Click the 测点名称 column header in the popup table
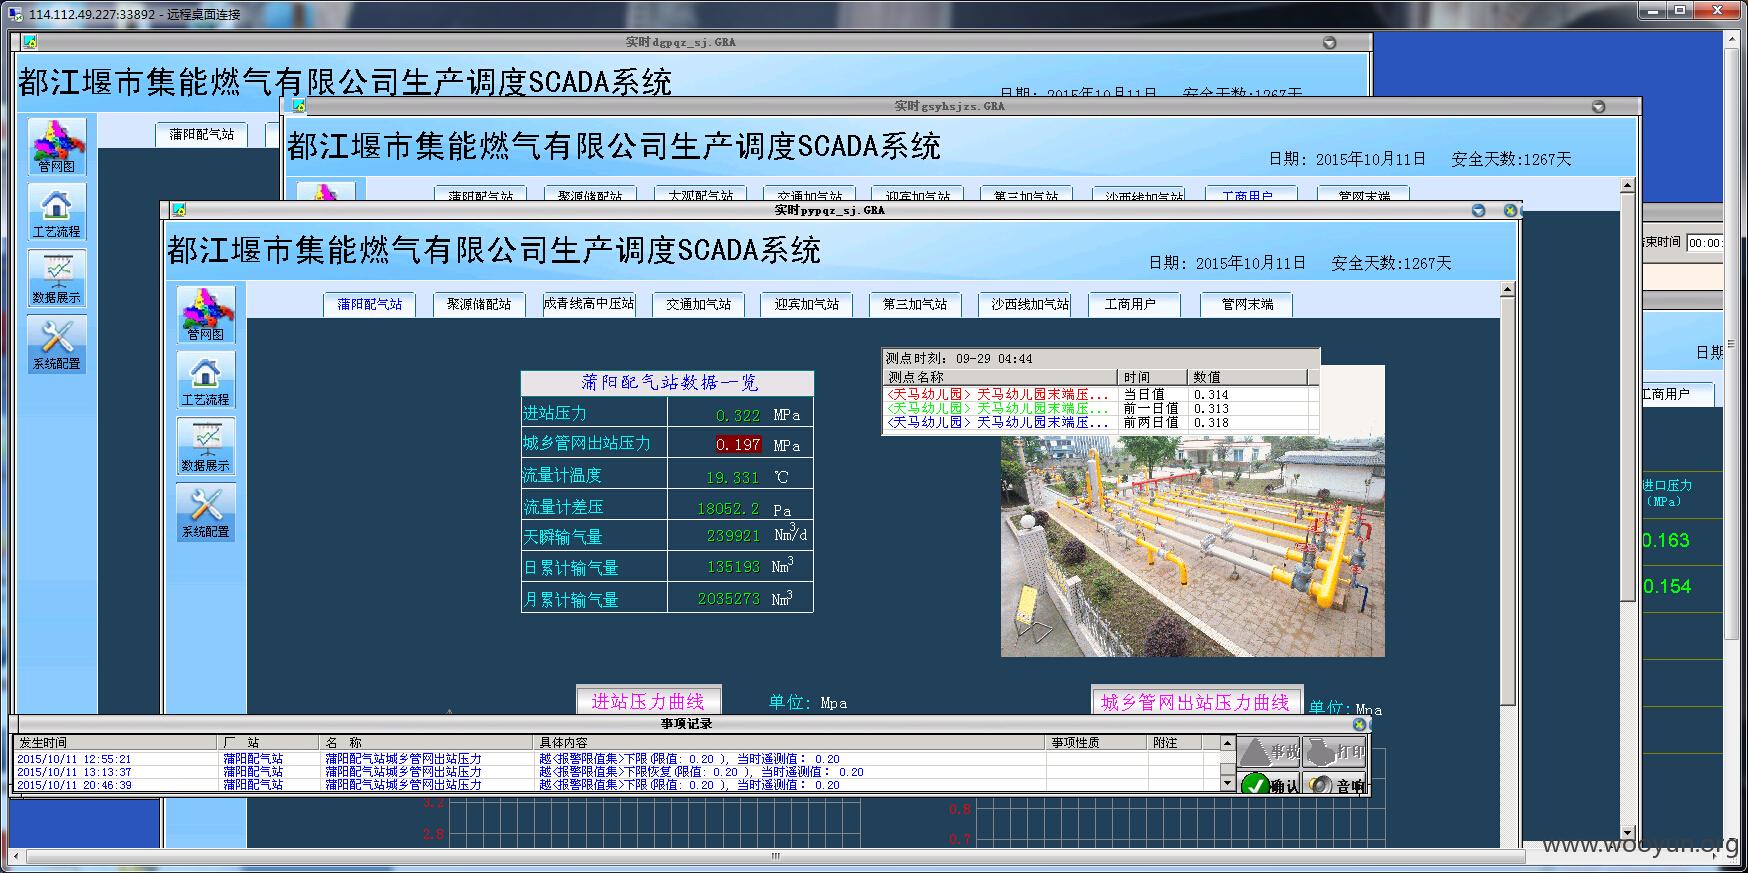This screenshot has height=873, width=1748. point(1000,377)
